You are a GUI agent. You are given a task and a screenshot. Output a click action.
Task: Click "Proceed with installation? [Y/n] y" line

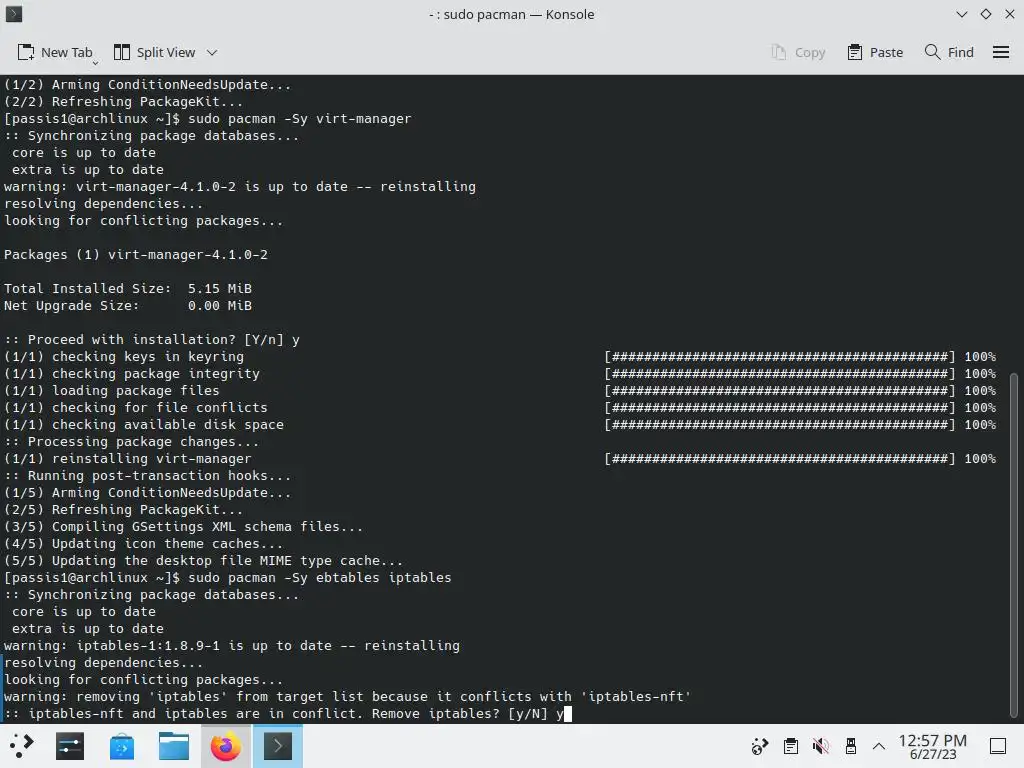click(x=152, y=340)
